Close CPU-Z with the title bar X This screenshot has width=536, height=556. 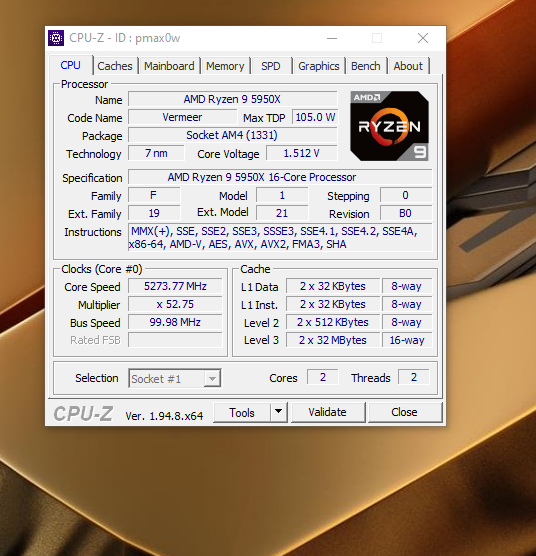(423, 38)
